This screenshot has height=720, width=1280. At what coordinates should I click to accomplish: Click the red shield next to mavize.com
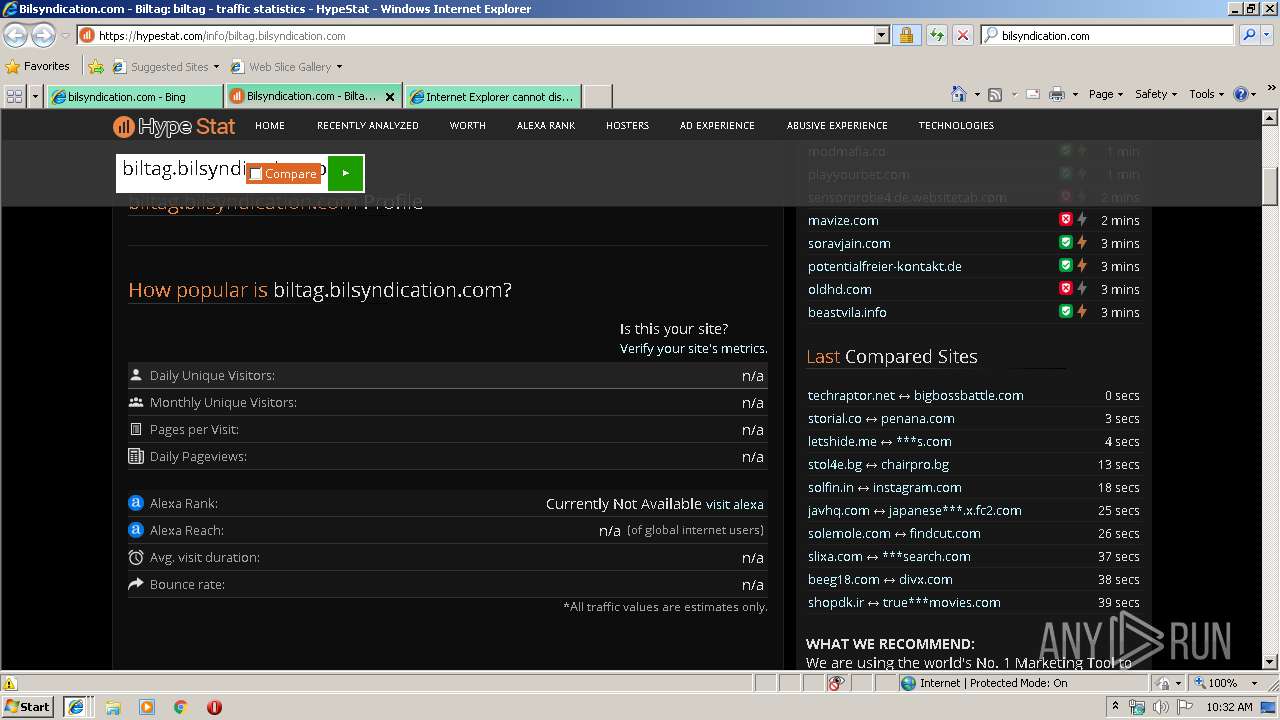[1066, 220]
